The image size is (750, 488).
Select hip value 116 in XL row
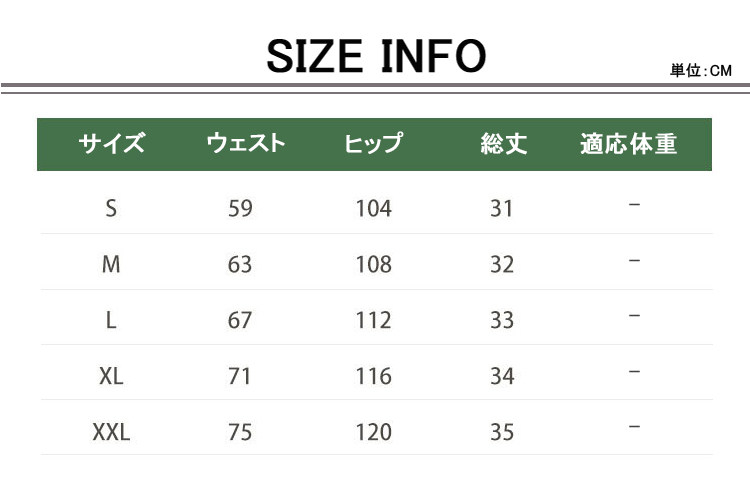coord(373,376)
